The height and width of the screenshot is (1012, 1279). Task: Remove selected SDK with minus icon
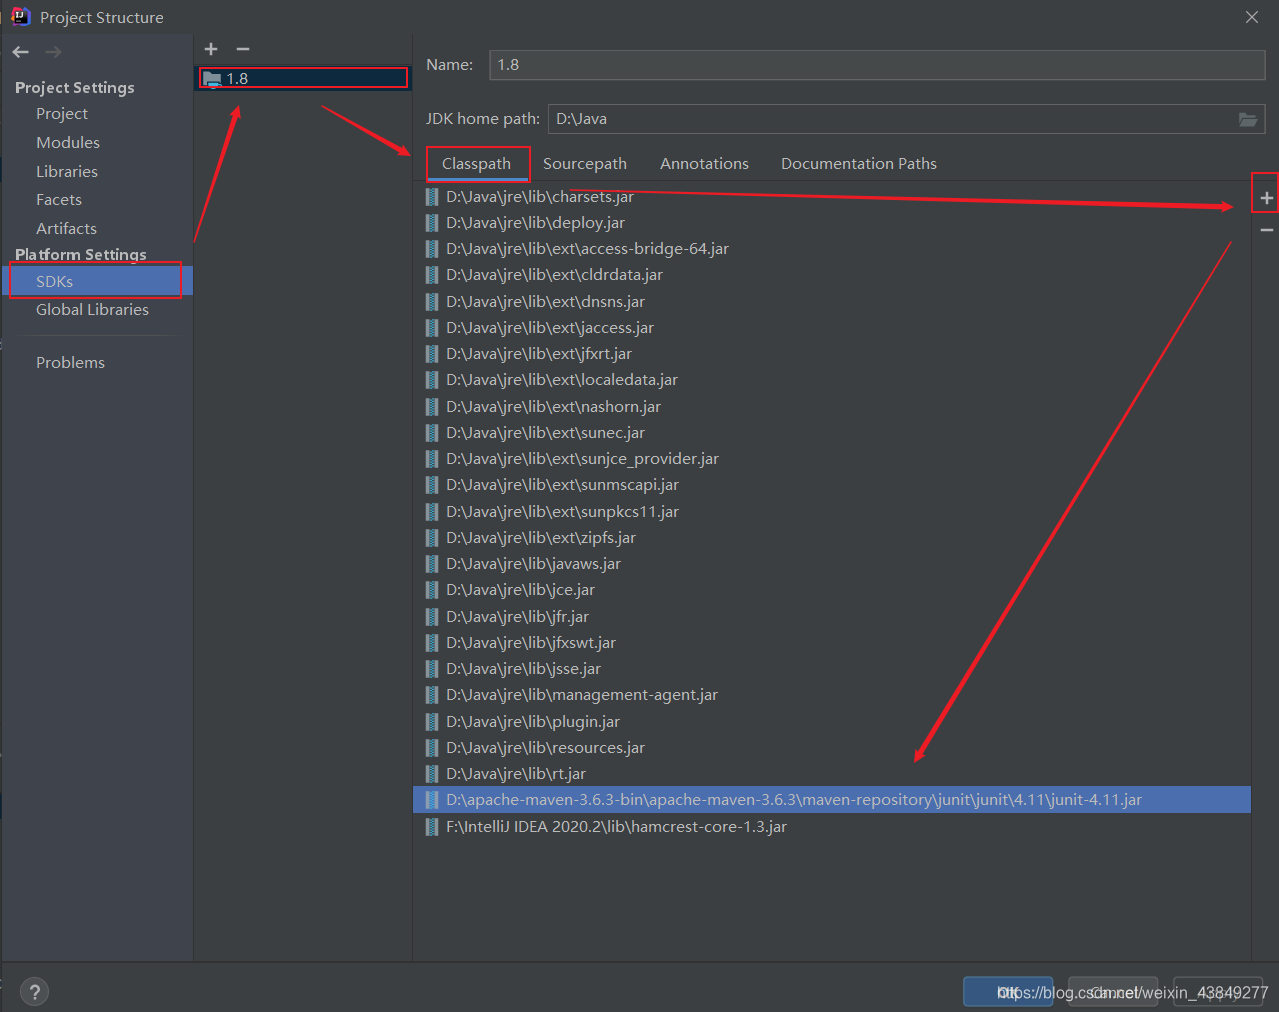243,49
